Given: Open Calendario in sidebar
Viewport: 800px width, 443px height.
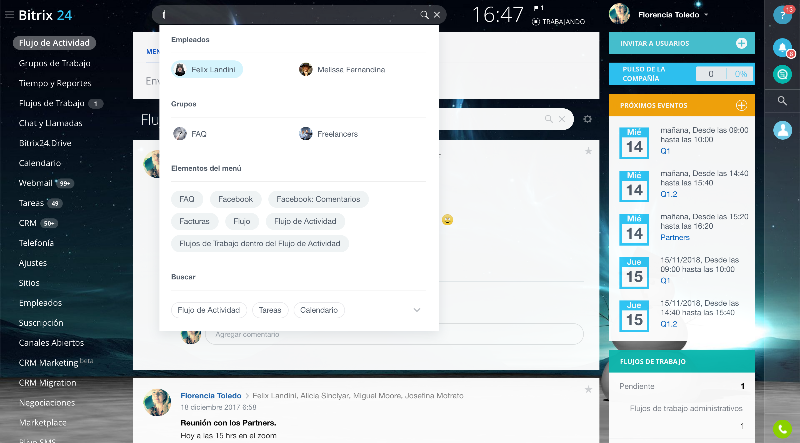Looking at the screenshot, I should point(40,163).
